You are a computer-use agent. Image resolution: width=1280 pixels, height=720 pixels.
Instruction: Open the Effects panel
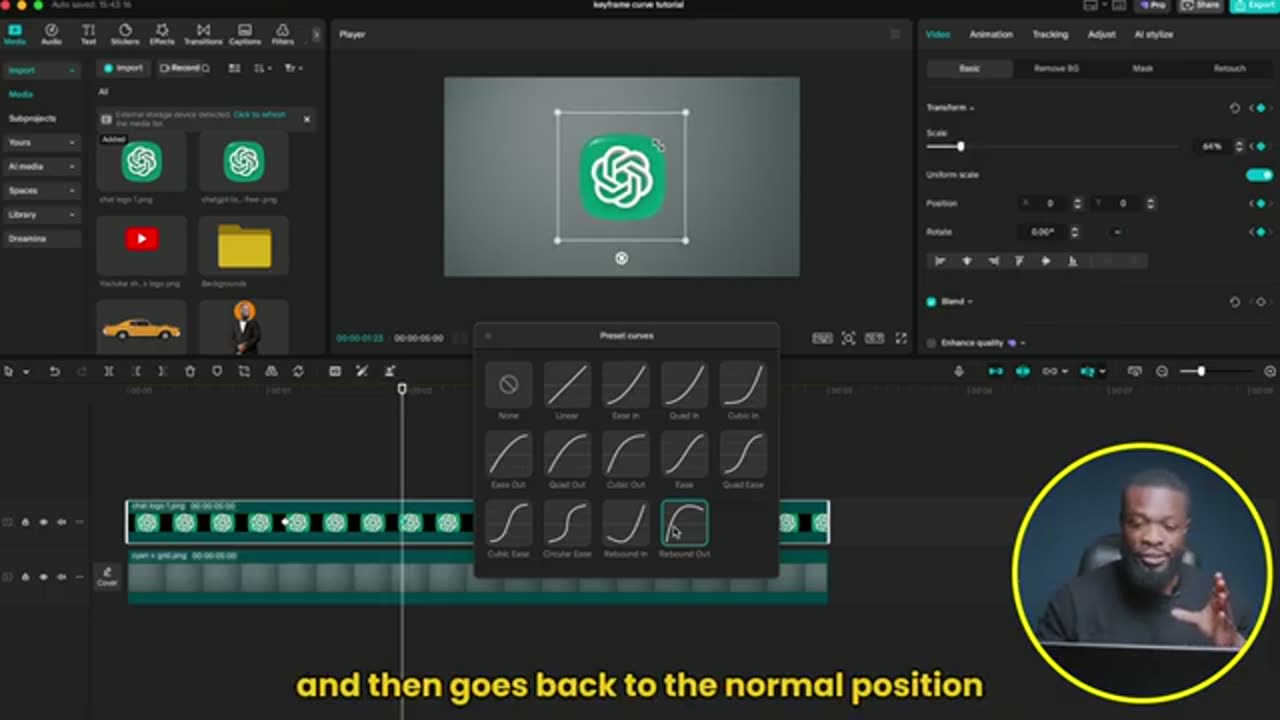click(x=162, y=34)
